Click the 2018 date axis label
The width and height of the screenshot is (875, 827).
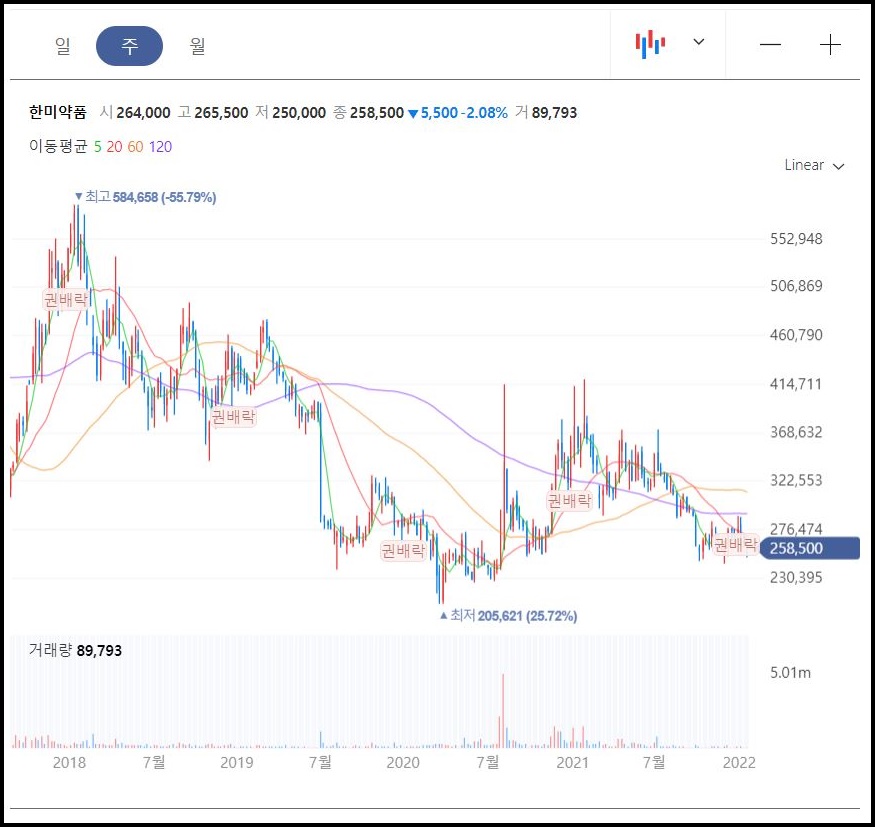[x=69, y=762]
